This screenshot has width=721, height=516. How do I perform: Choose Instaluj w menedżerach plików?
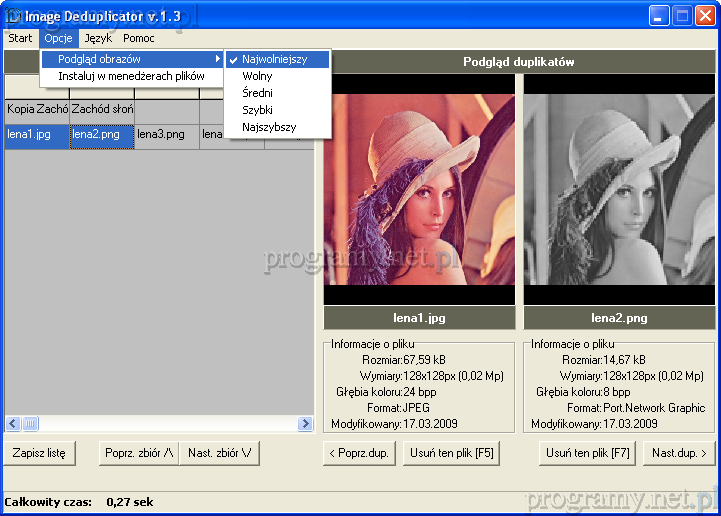[x=131, y=76]
